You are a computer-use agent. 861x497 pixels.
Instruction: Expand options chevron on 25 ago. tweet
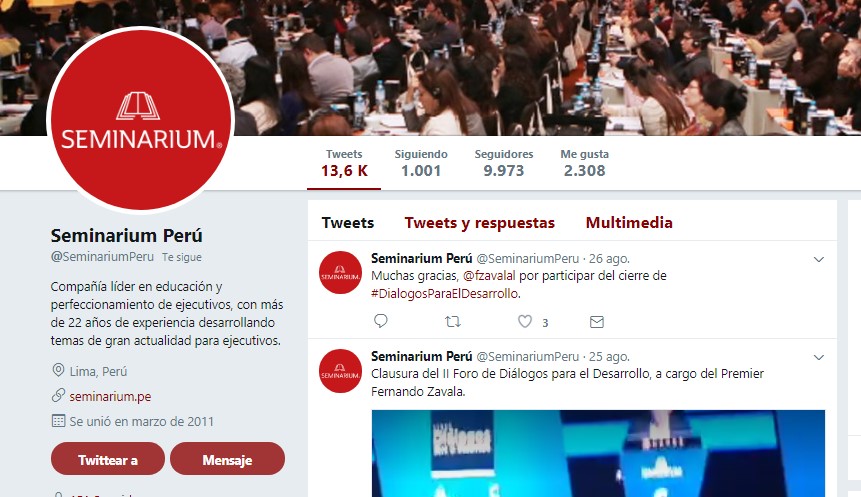click(x=819, y=358)
